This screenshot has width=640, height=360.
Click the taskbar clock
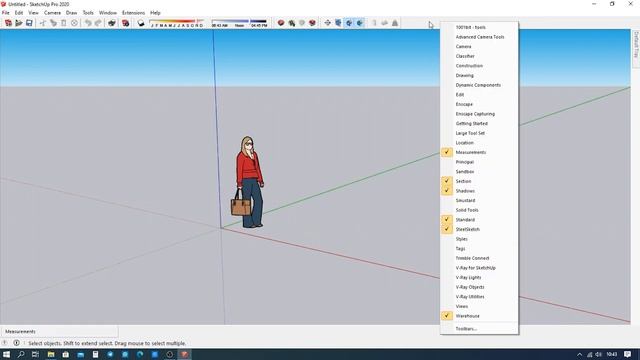pos(611,354)
